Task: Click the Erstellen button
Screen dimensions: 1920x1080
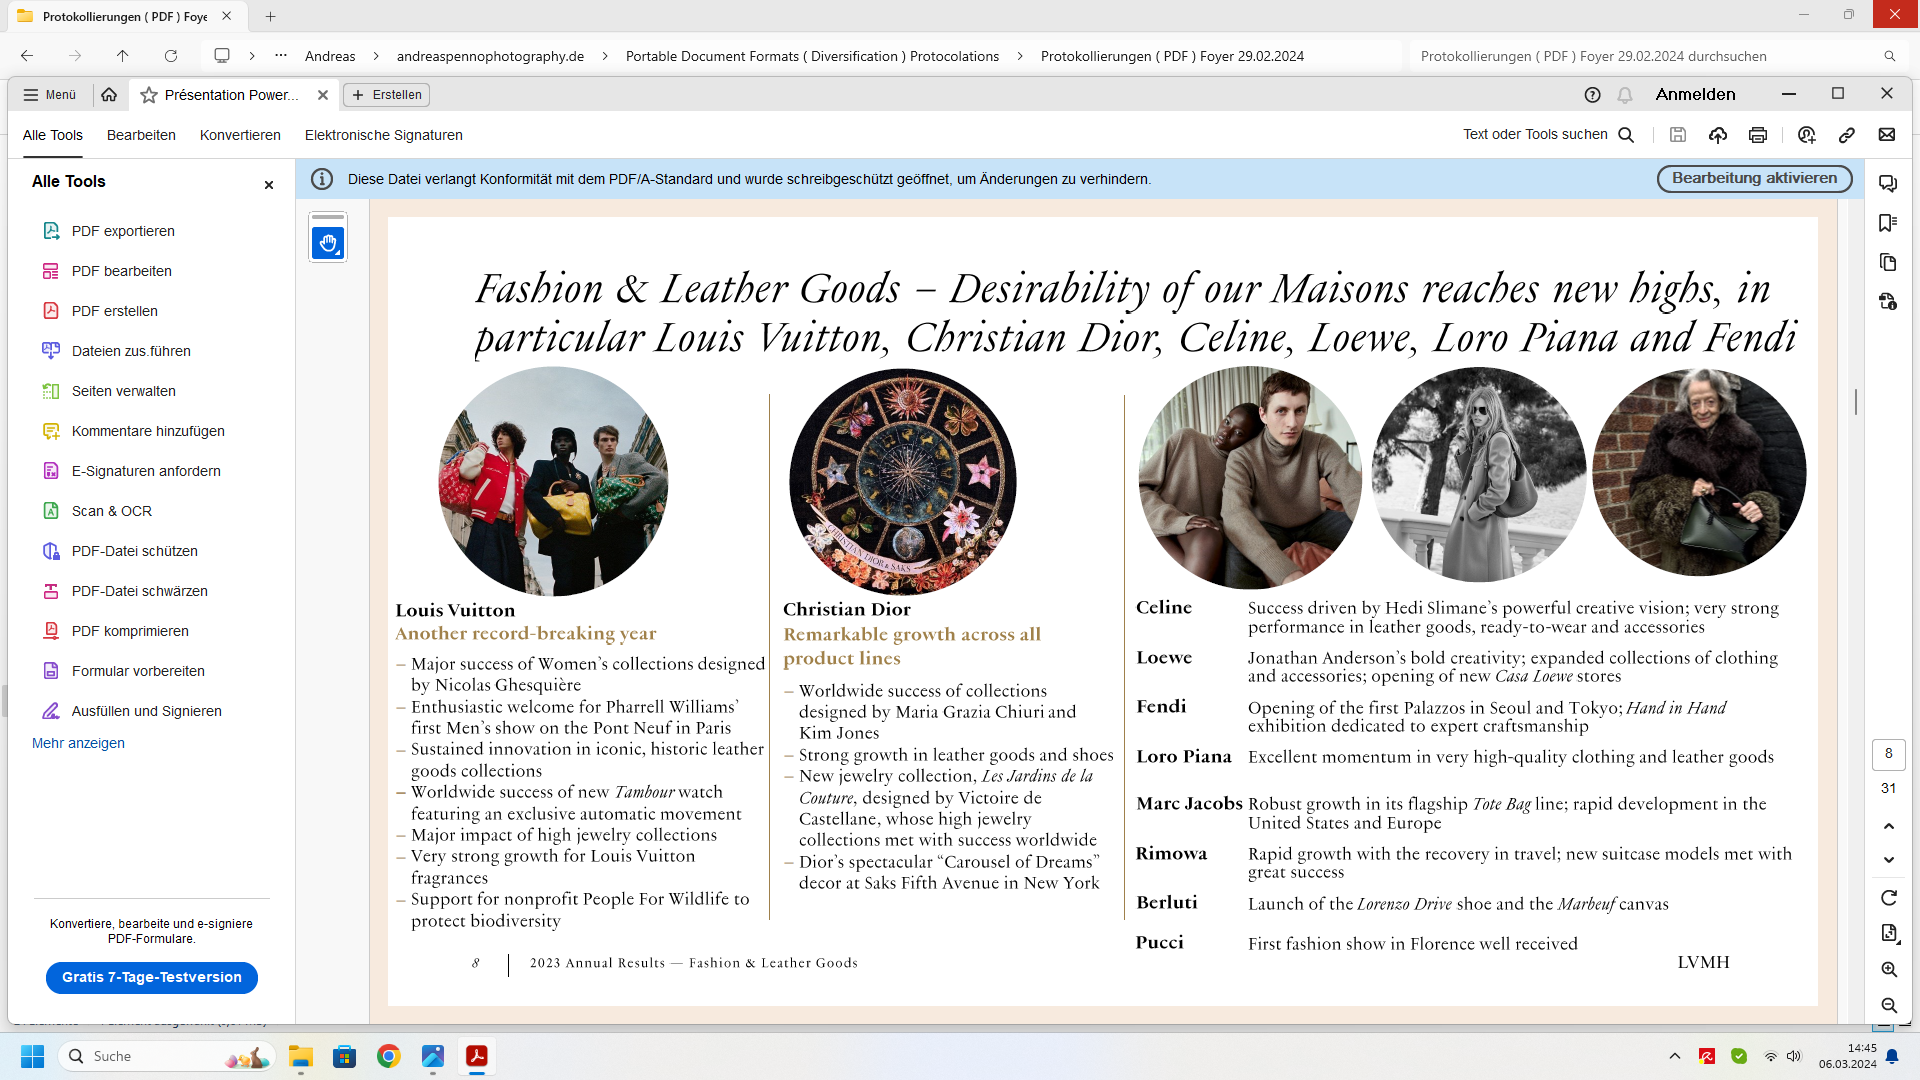Action: (x=387, y=95)
